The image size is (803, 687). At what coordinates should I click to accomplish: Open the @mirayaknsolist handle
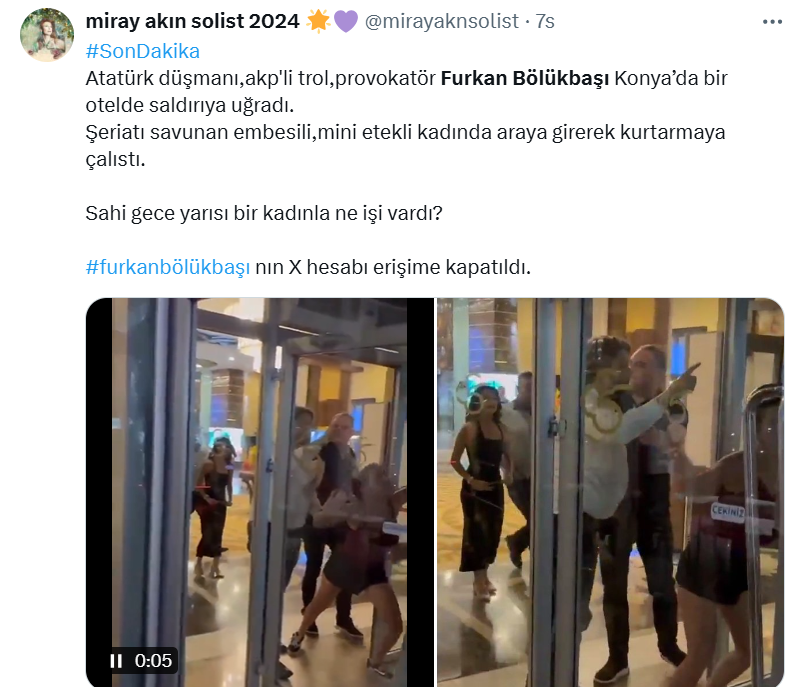[x=441, y=21]
